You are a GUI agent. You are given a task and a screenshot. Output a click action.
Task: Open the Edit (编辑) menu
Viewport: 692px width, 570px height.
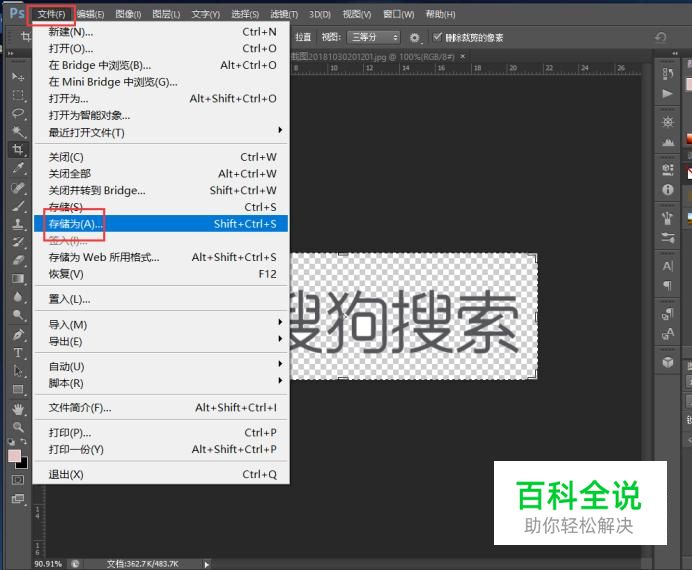point(90,15)
